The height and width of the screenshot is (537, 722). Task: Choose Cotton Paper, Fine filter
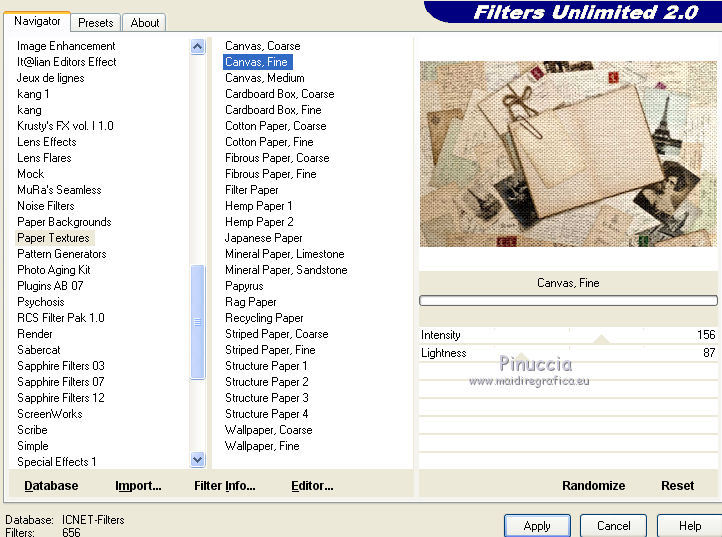tap(269, 142)
